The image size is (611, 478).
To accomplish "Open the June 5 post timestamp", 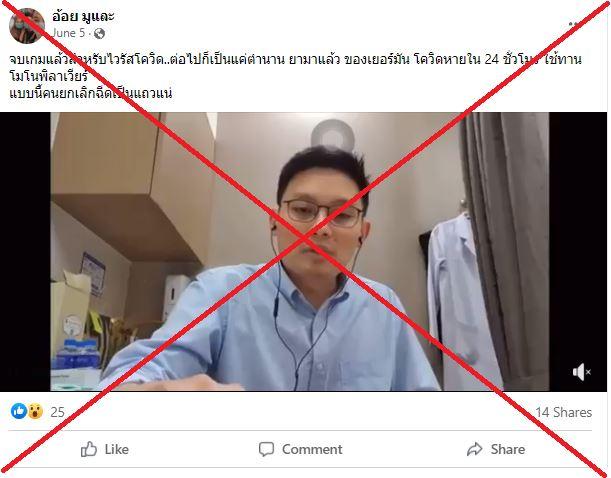I will [68, 33].
